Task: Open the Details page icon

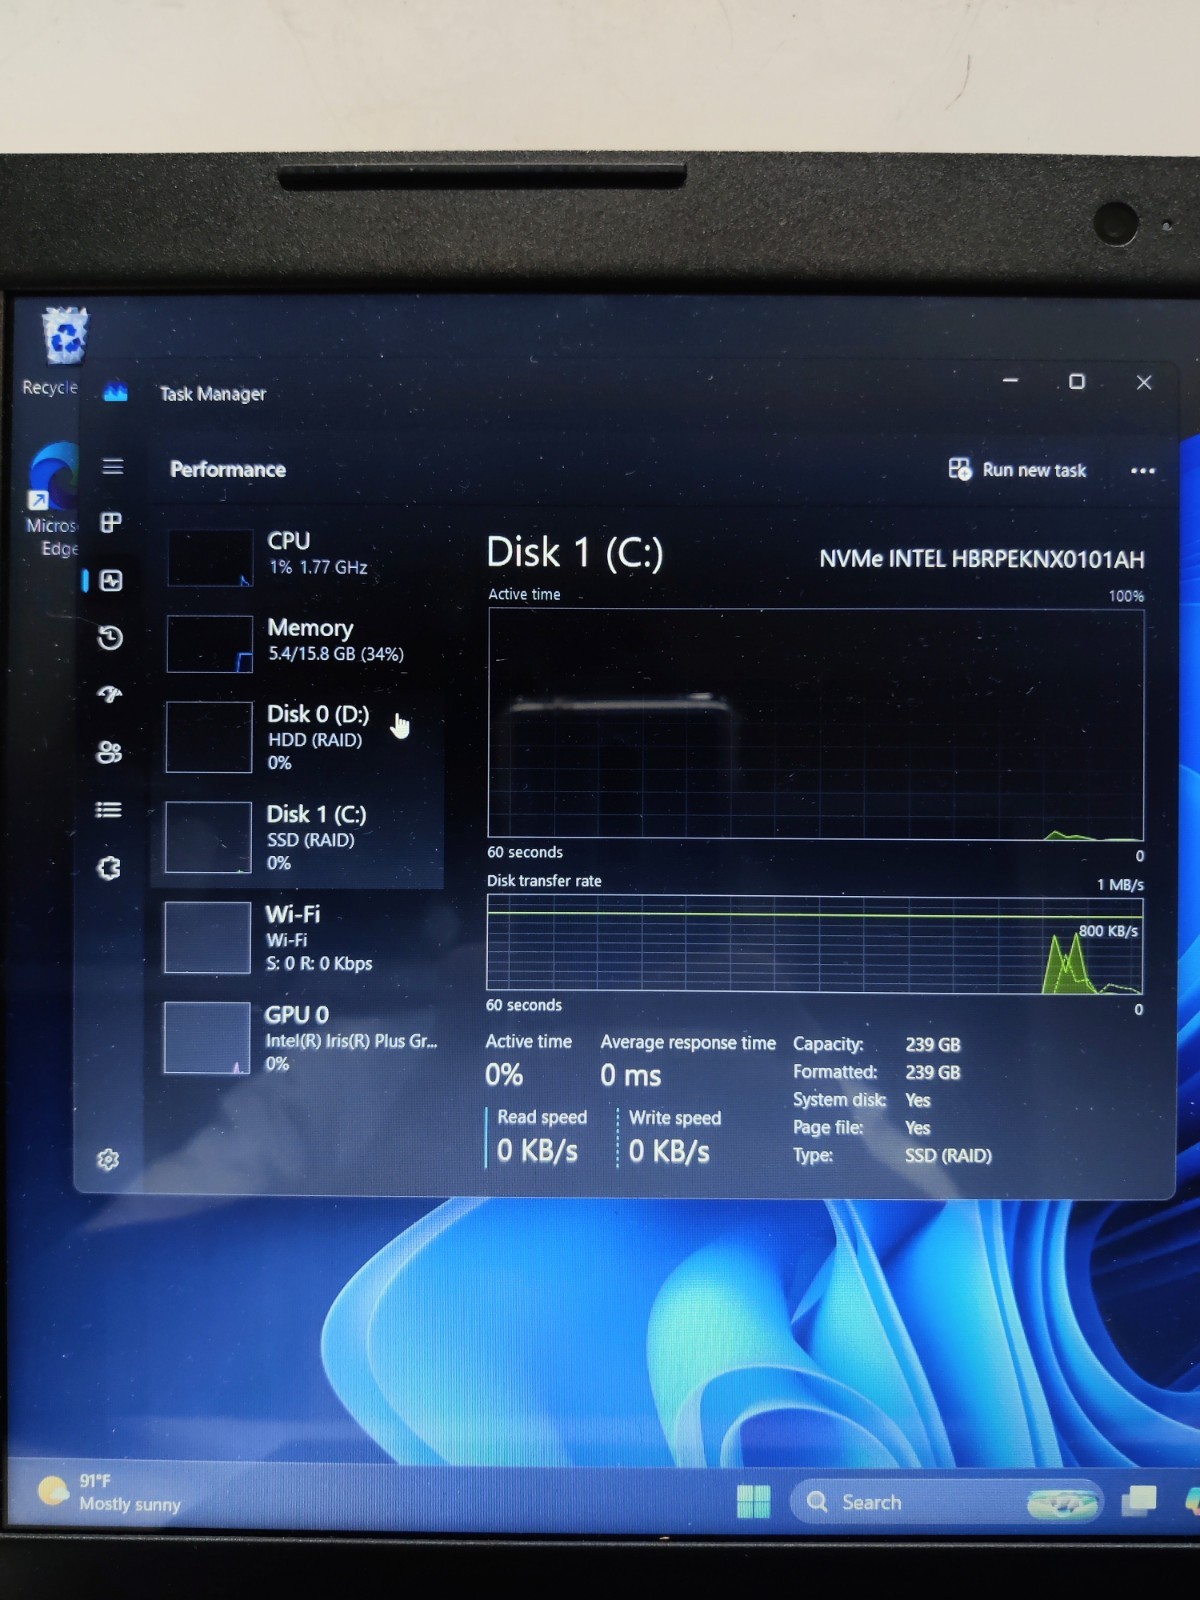Action: tap(108, 810)
